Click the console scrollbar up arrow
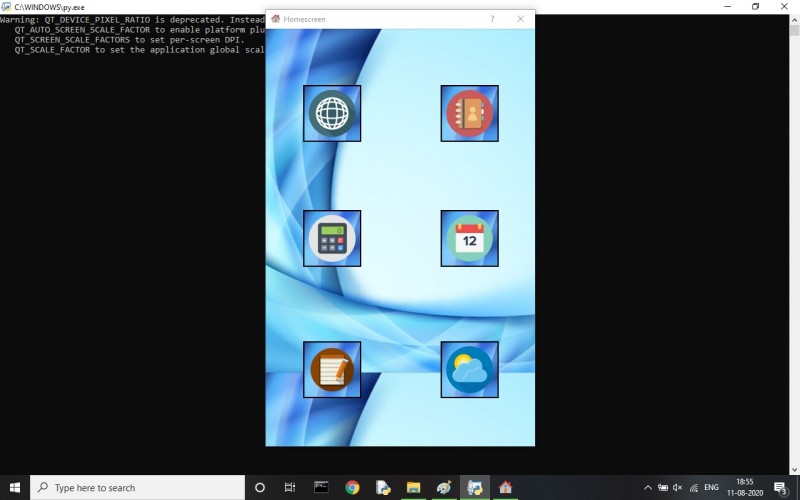The image size is (800, 500). pos(794,19)
